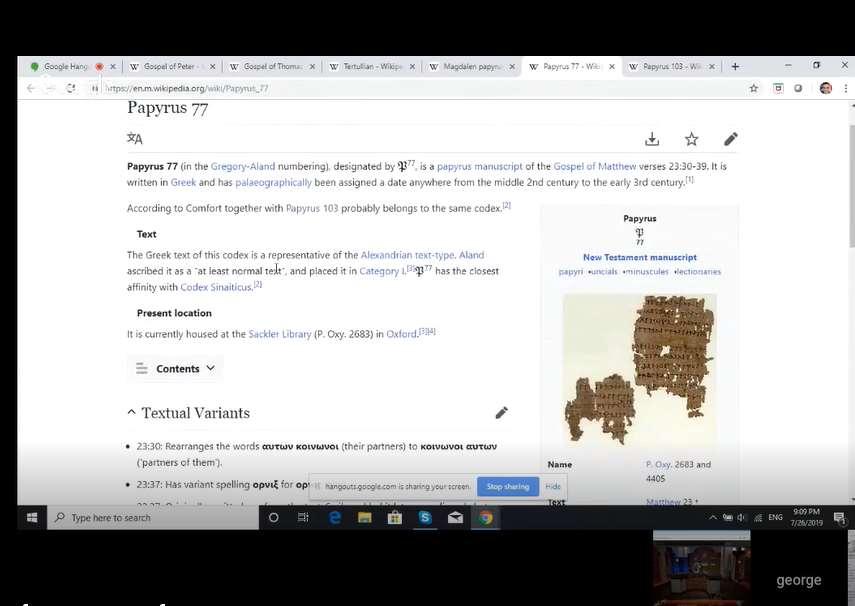Enlarge the papyrus fragment image
855x606 pixels.
(x=640, y=369)
